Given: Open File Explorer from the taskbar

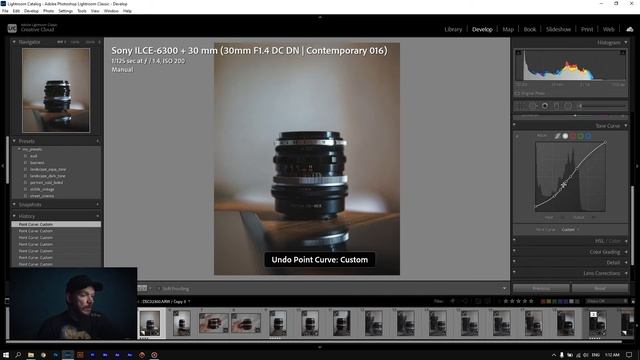Looking at the screenshot, I should (x=31, y=355).
